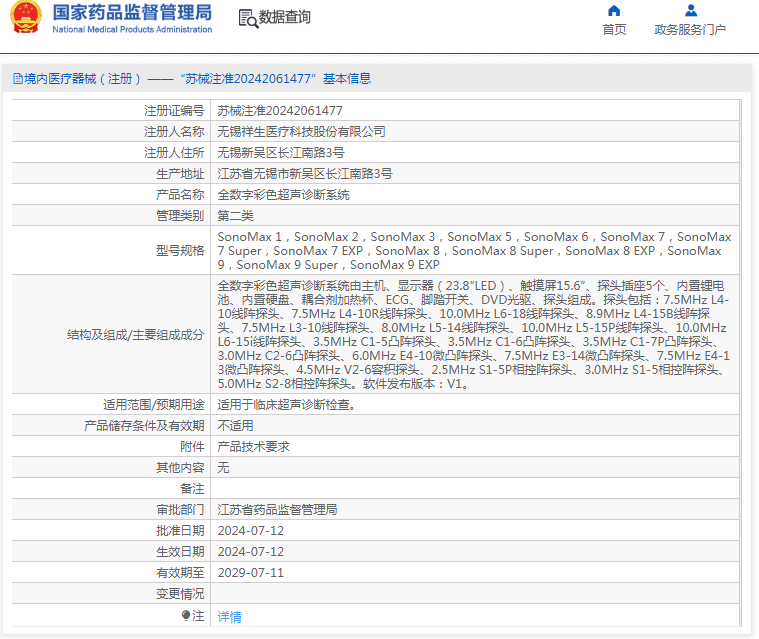This screenshot has height=639, width=759.
Task: Open the 详情 details link
Action: click(x=229, y=617)
